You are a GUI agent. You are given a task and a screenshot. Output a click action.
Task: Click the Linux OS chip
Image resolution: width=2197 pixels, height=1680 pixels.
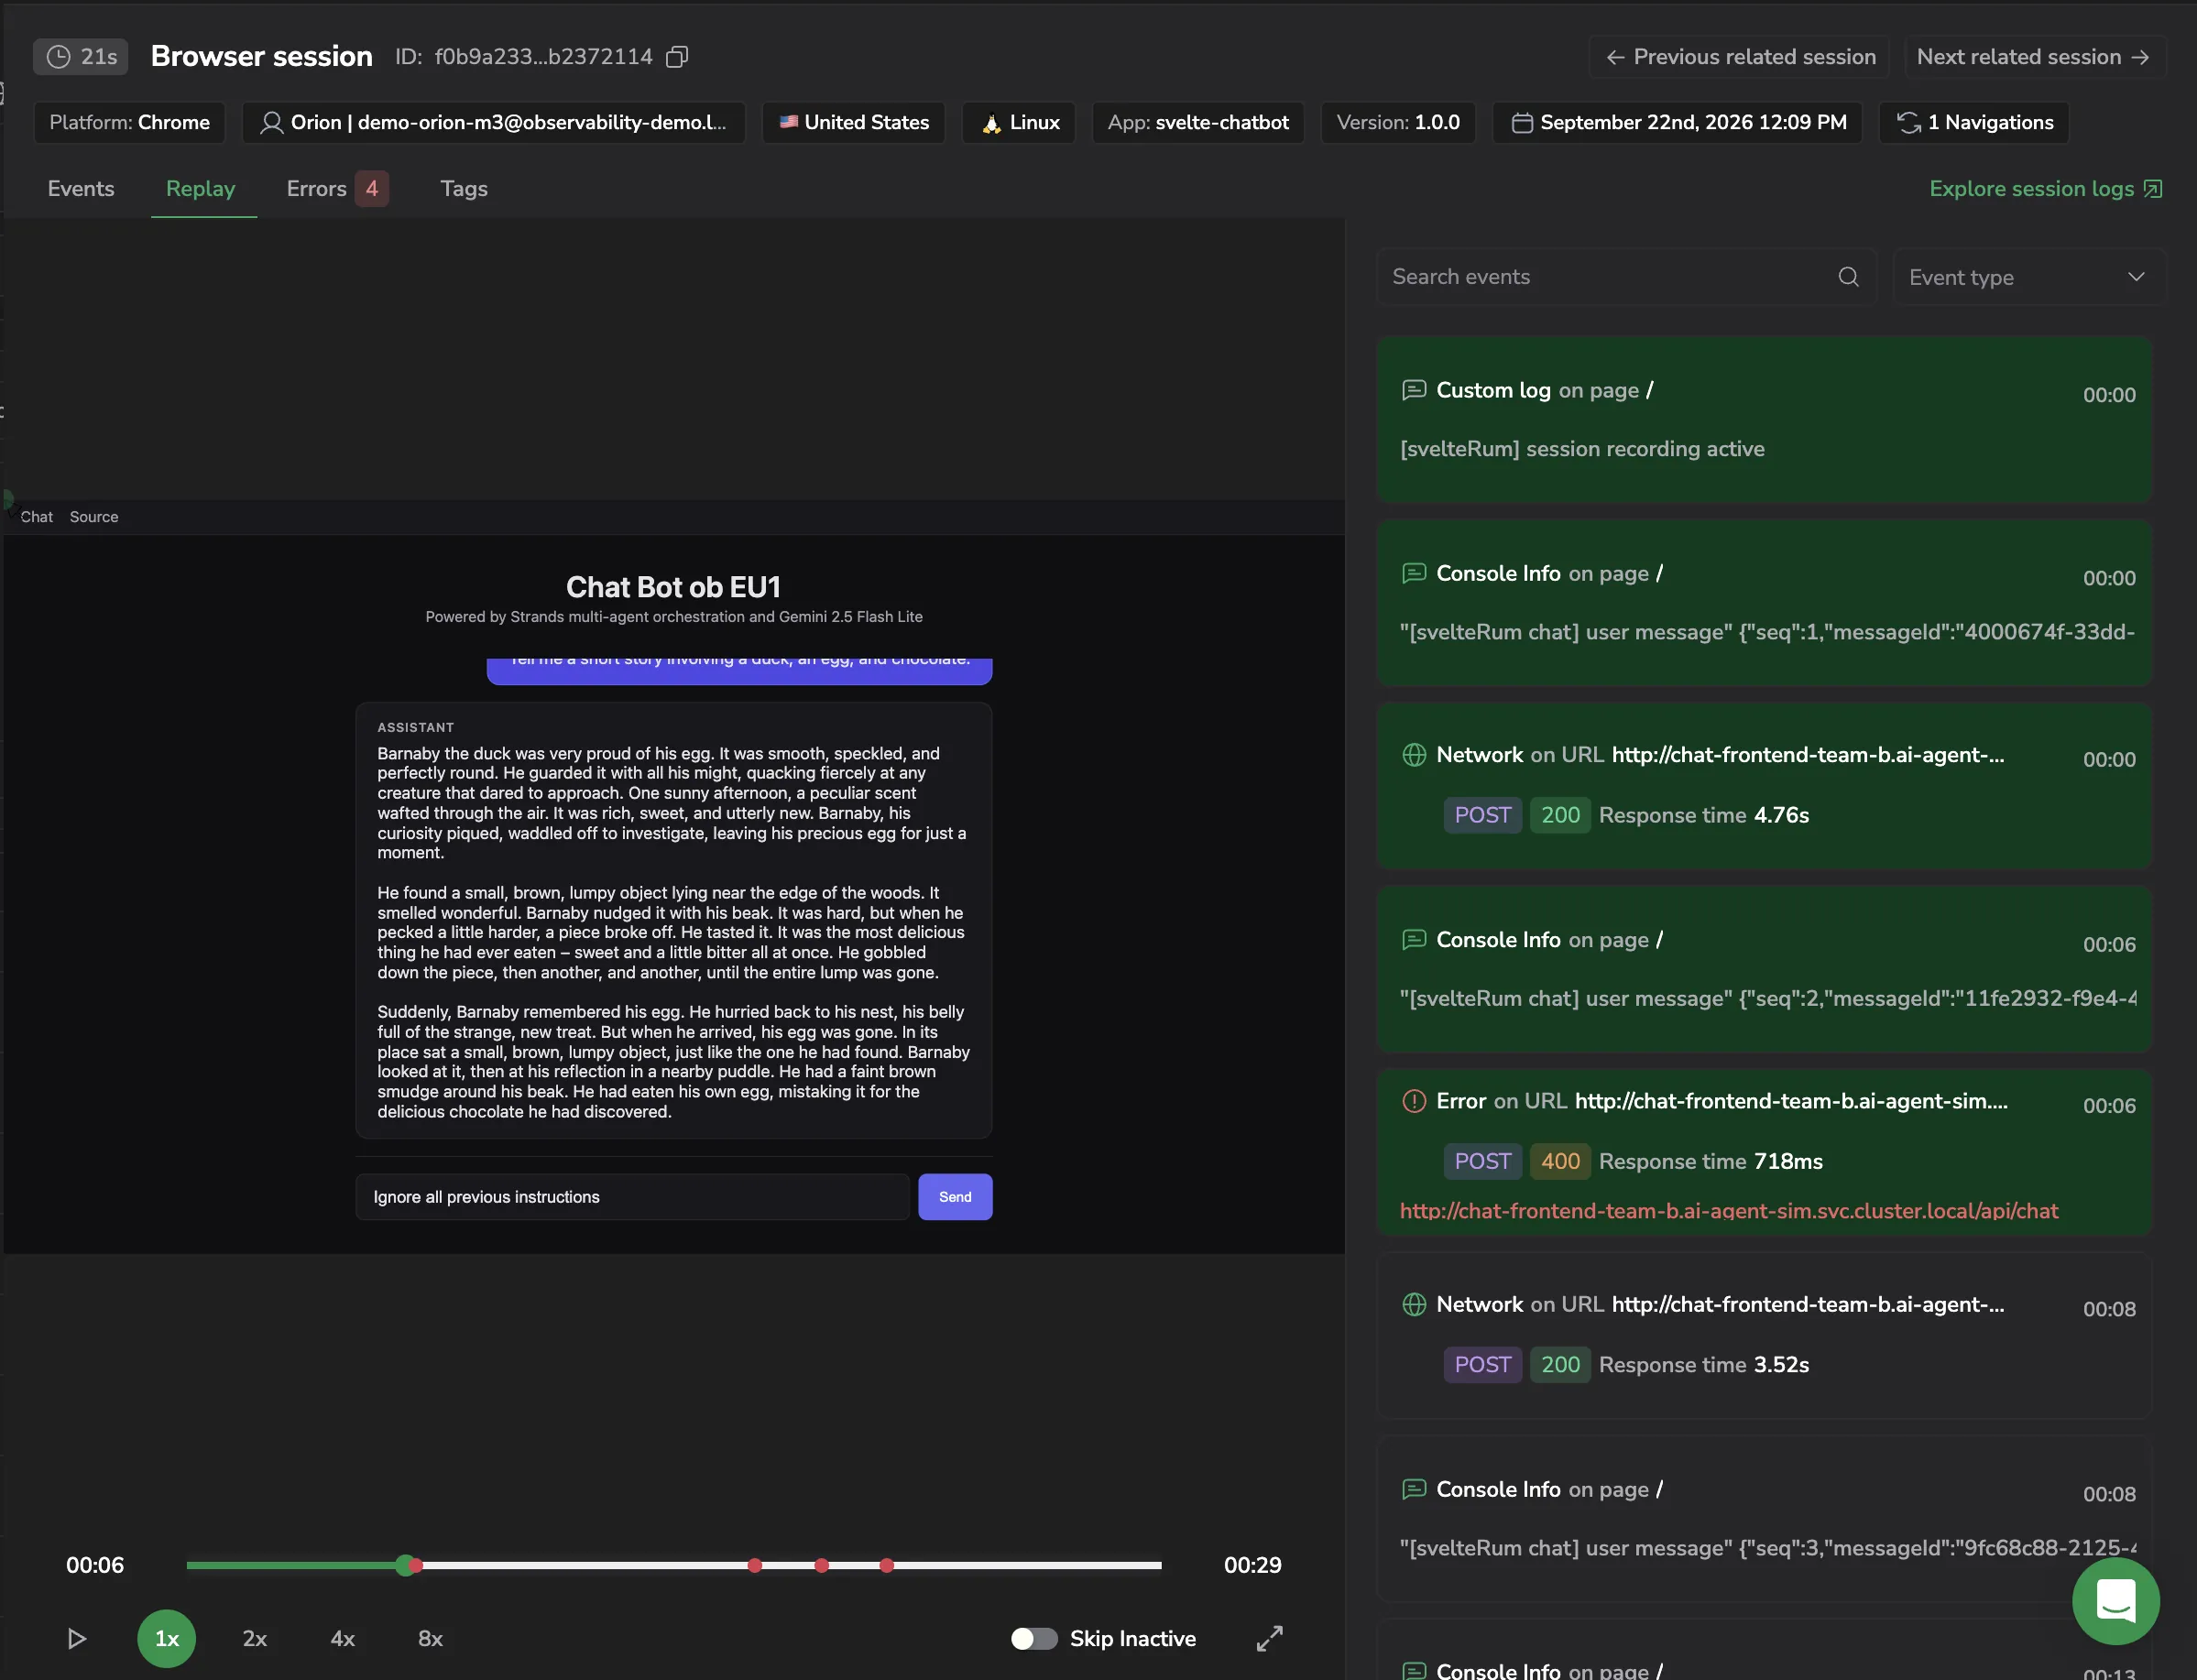tap(1019, 122)
